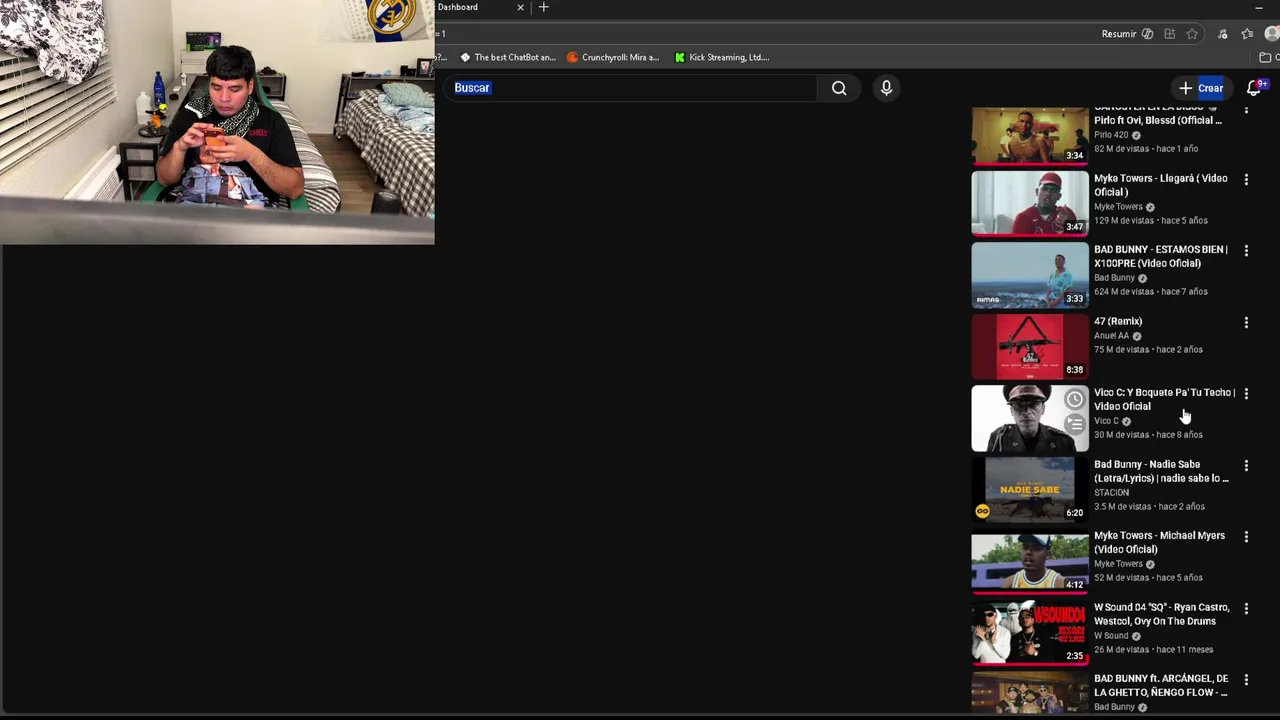Open the Nadie Sabe video thumbnail

click(x=1030, y=490)
